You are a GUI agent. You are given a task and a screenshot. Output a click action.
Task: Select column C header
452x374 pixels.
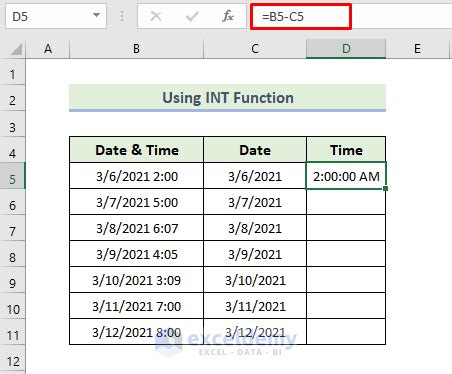coord(255,49)
